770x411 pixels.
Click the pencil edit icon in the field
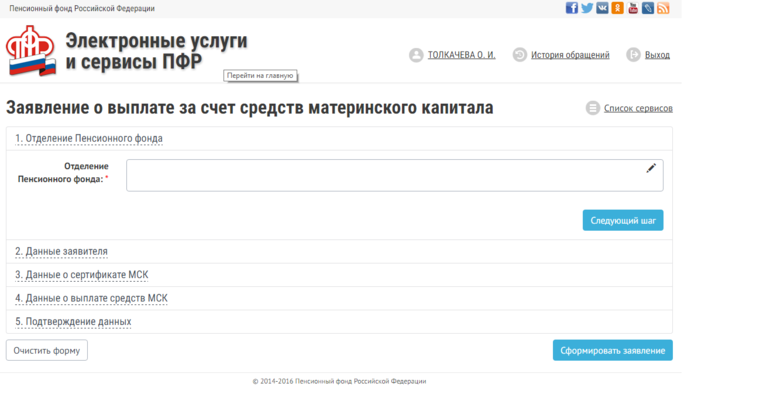(x=651, y=169)
